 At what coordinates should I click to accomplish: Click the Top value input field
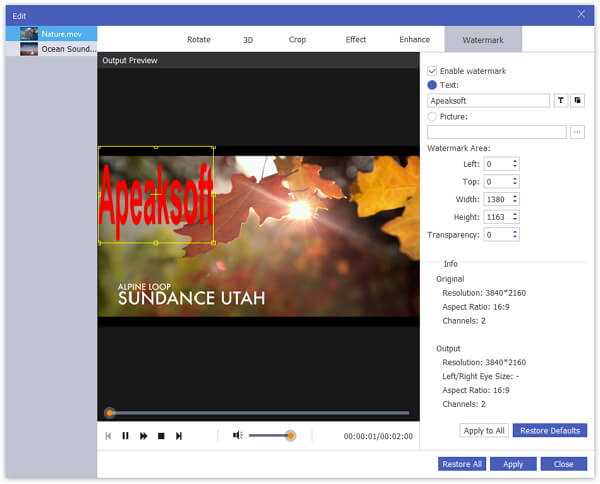pyautogui.click(x=498, y=182)
